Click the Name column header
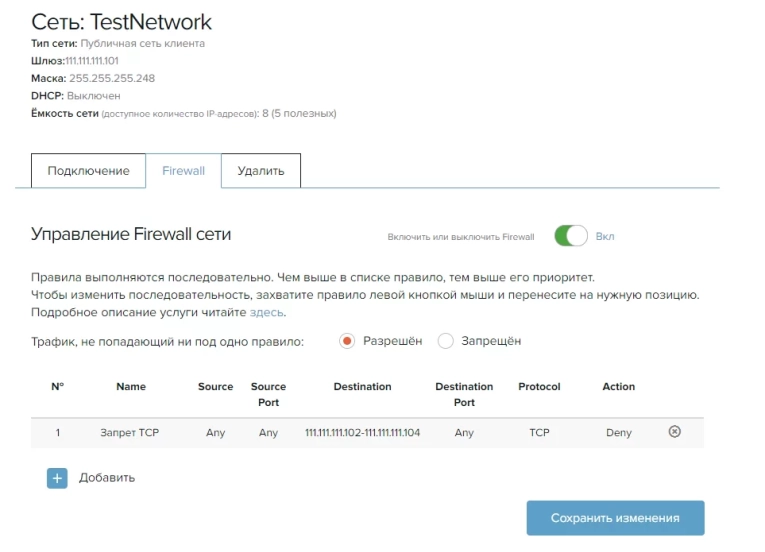 (131, 386)
